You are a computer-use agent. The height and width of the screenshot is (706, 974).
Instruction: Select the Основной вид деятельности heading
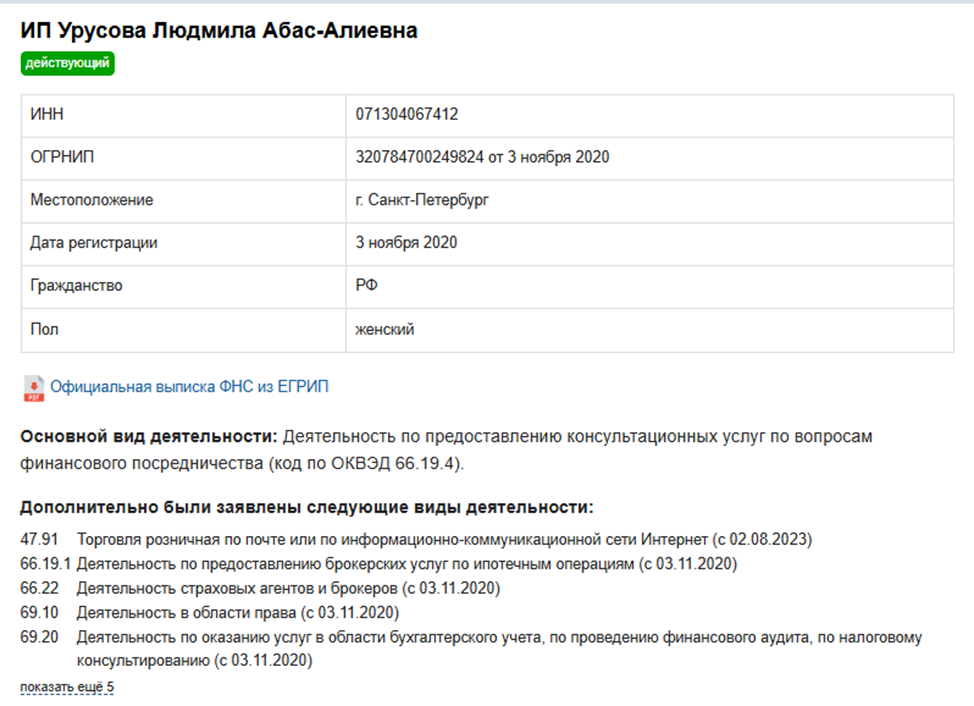(130, 437)
